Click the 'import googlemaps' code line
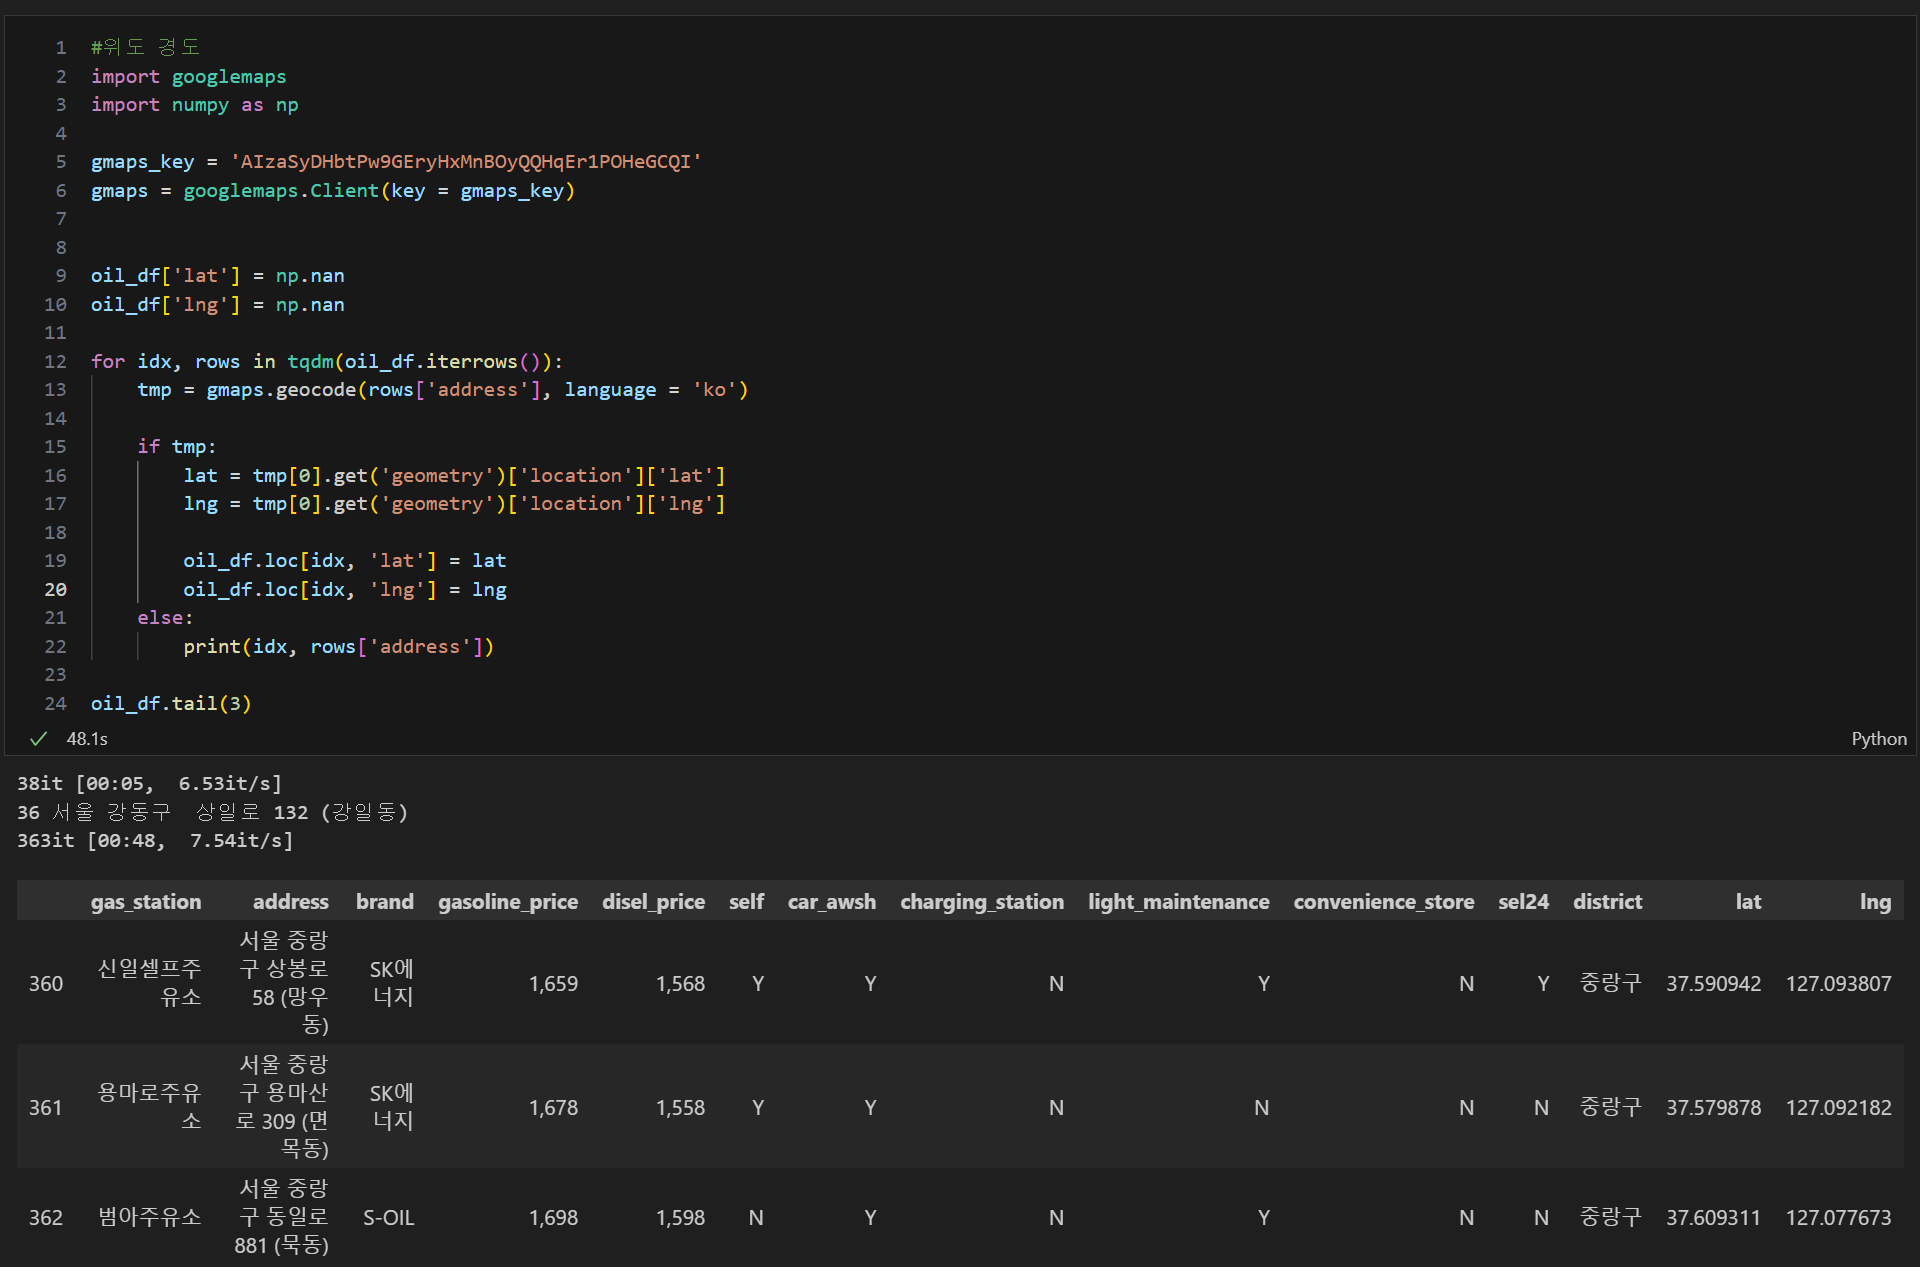Screen dimensions: 1920x1267 [x=188, y=77]
